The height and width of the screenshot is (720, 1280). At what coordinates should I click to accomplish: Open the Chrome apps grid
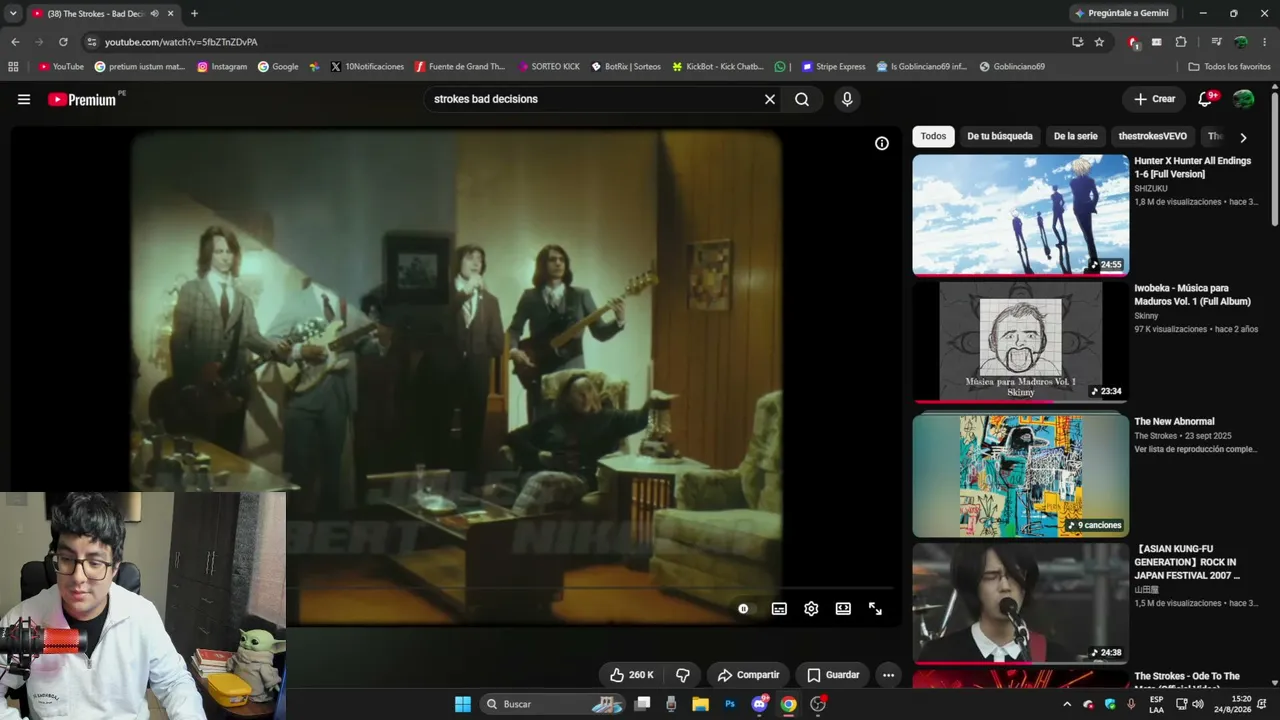[x=13, y=67]
